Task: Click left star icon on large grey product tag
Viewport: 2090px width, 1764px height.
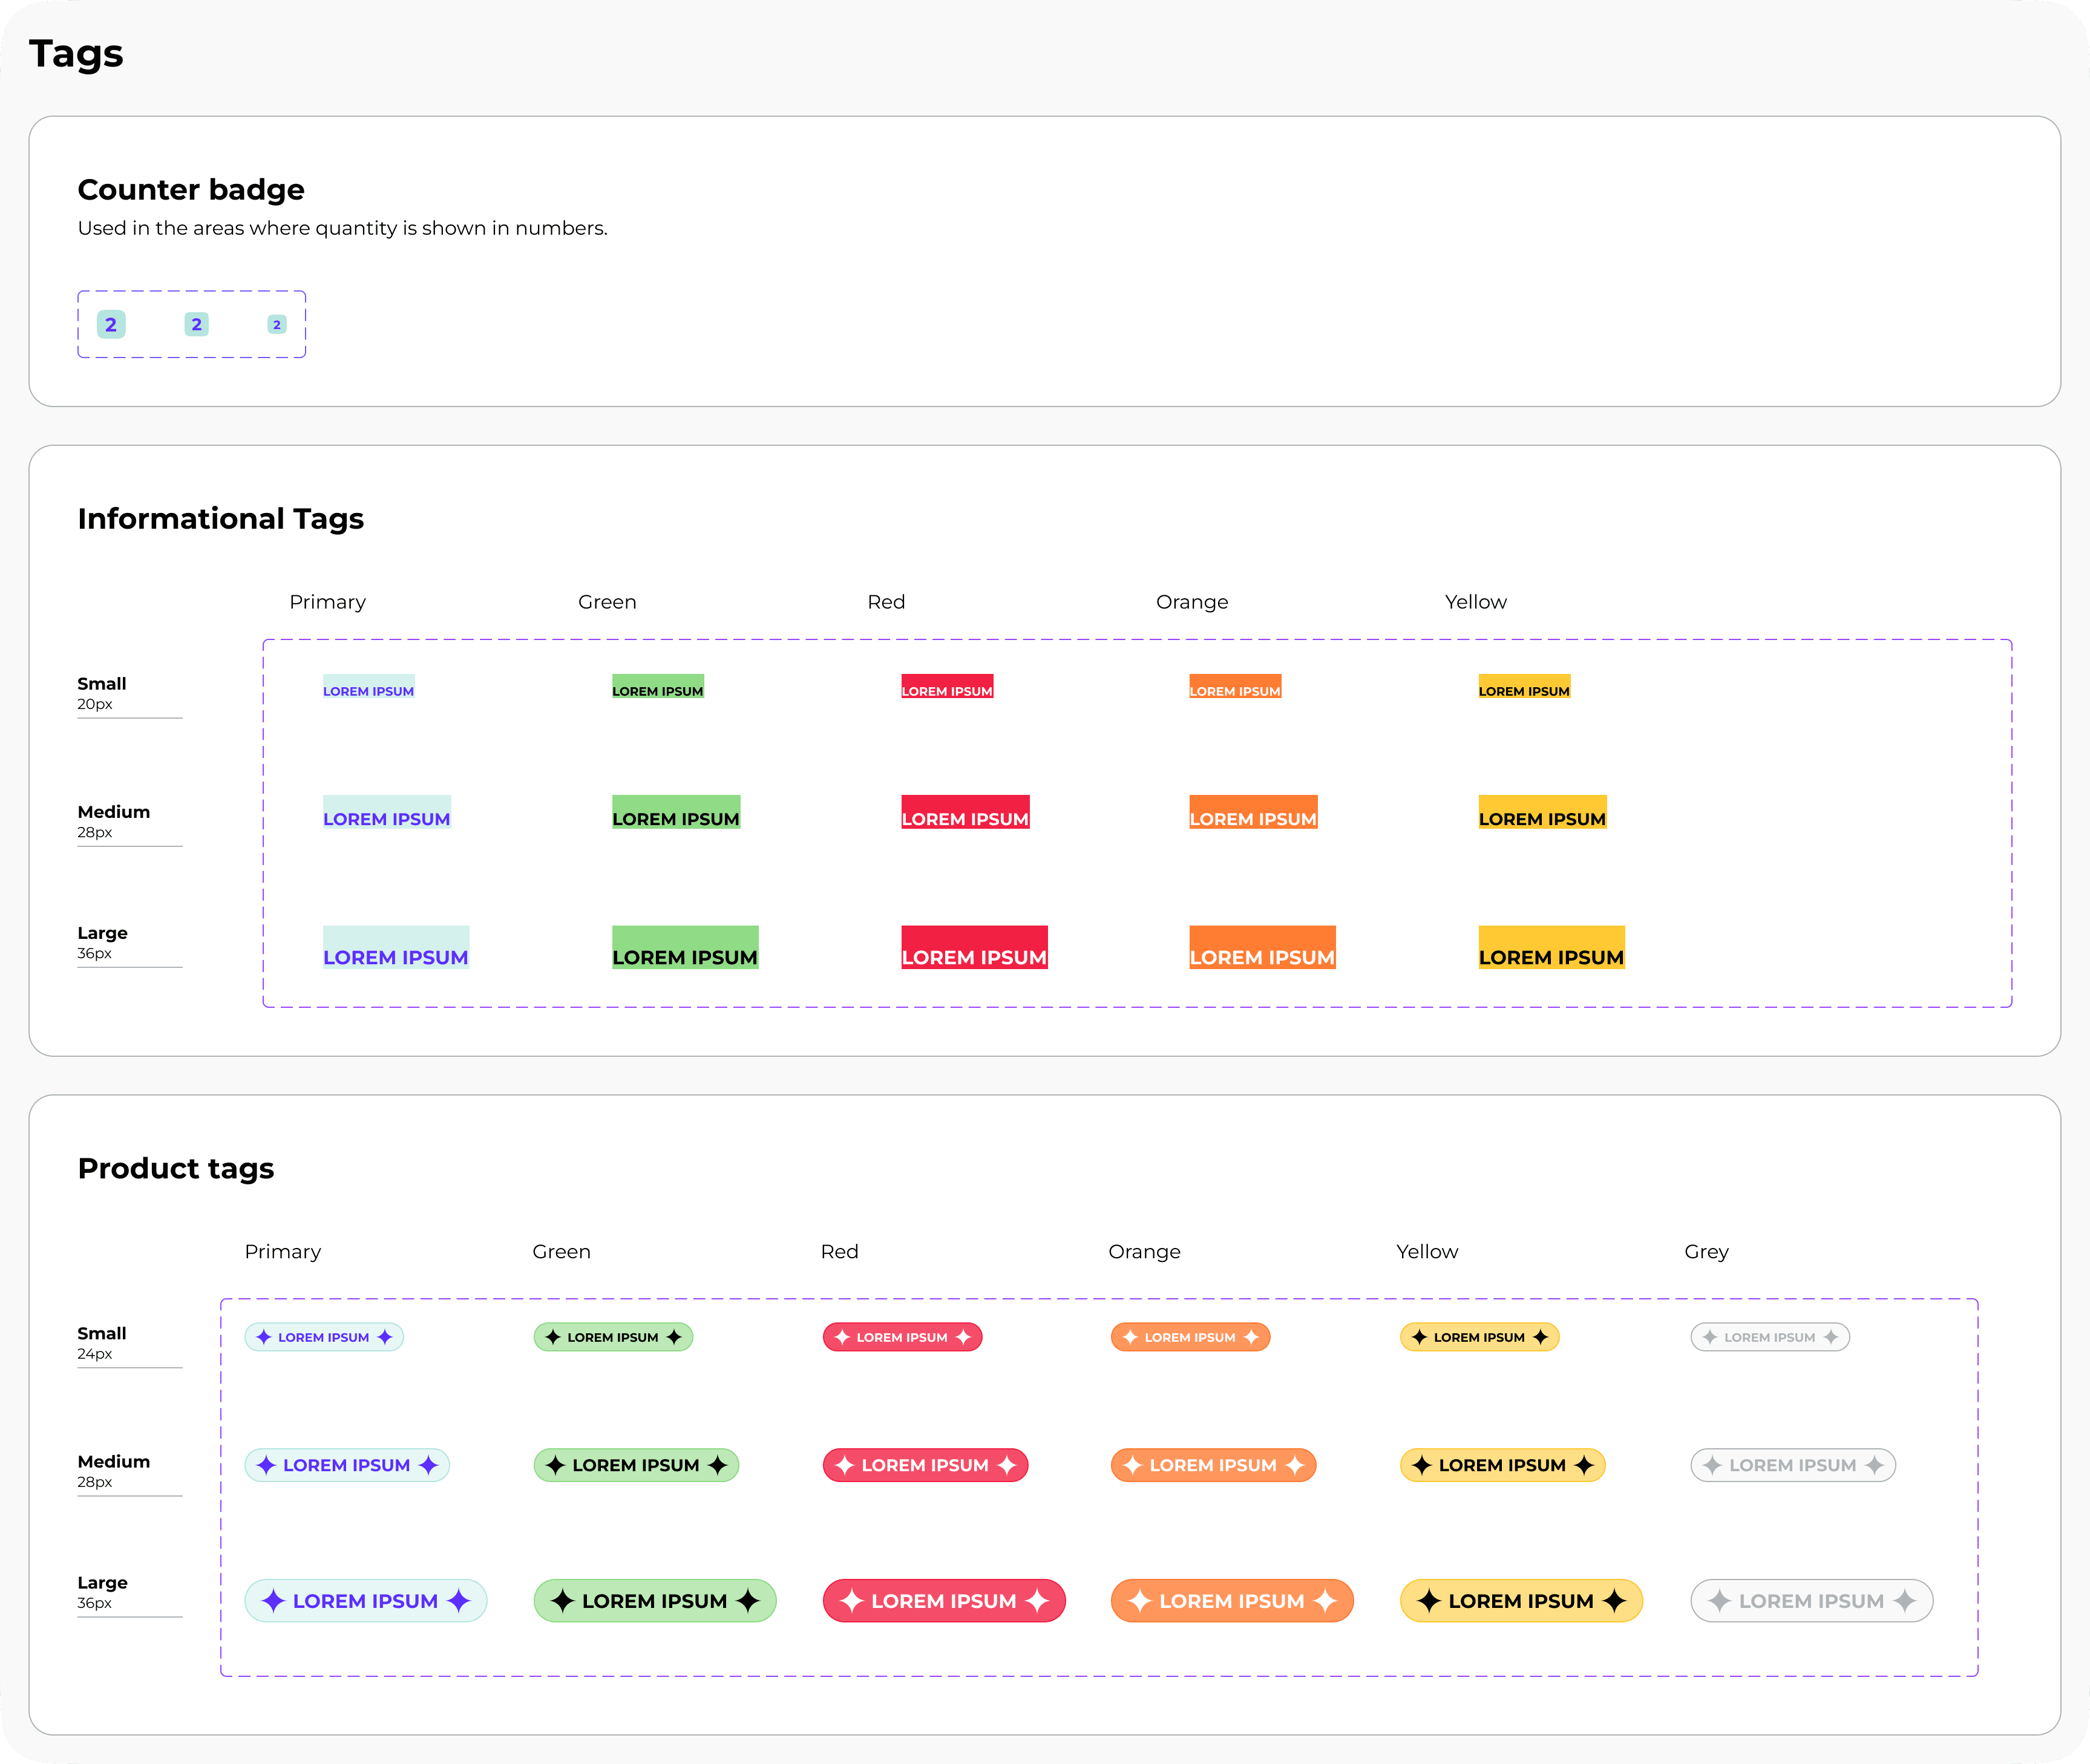Action: pyautogui.click(x=1719, y=1601)
